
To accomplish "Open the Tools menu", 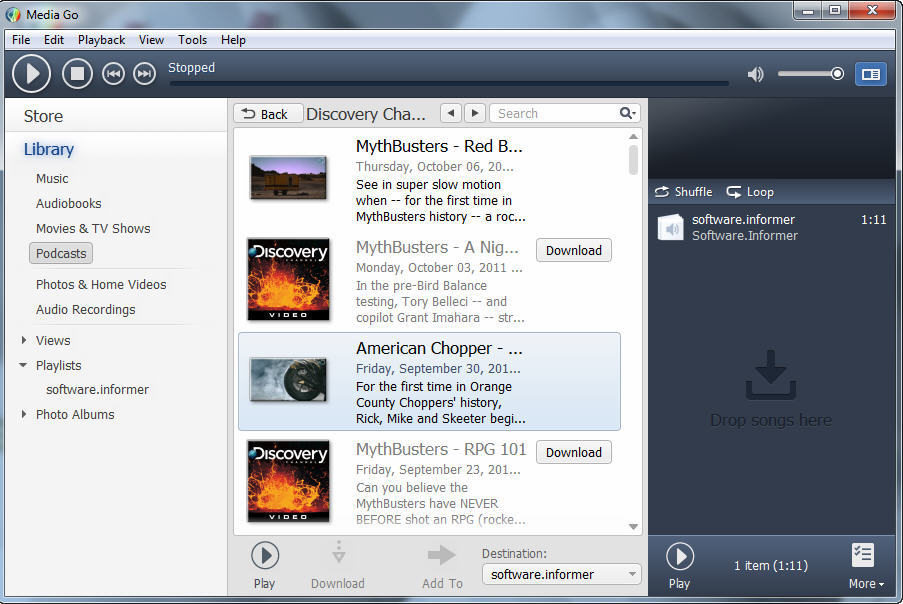I will point(192,40).
